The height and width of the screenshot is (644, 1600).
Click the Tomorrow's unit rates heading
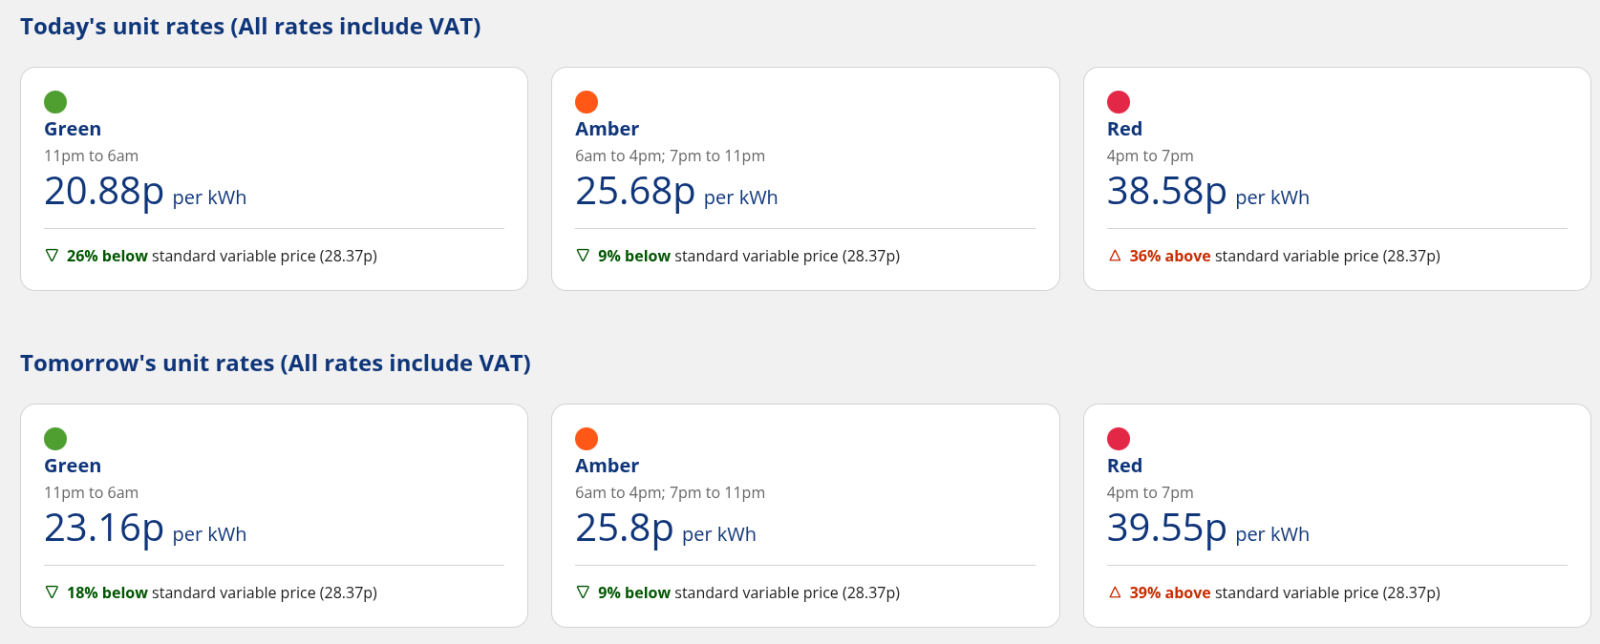275,364
